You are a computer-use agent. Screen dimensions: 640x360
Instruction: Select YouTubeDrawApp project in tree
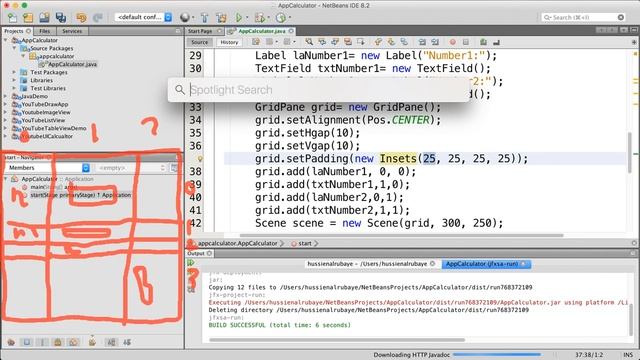coord(44,104)
